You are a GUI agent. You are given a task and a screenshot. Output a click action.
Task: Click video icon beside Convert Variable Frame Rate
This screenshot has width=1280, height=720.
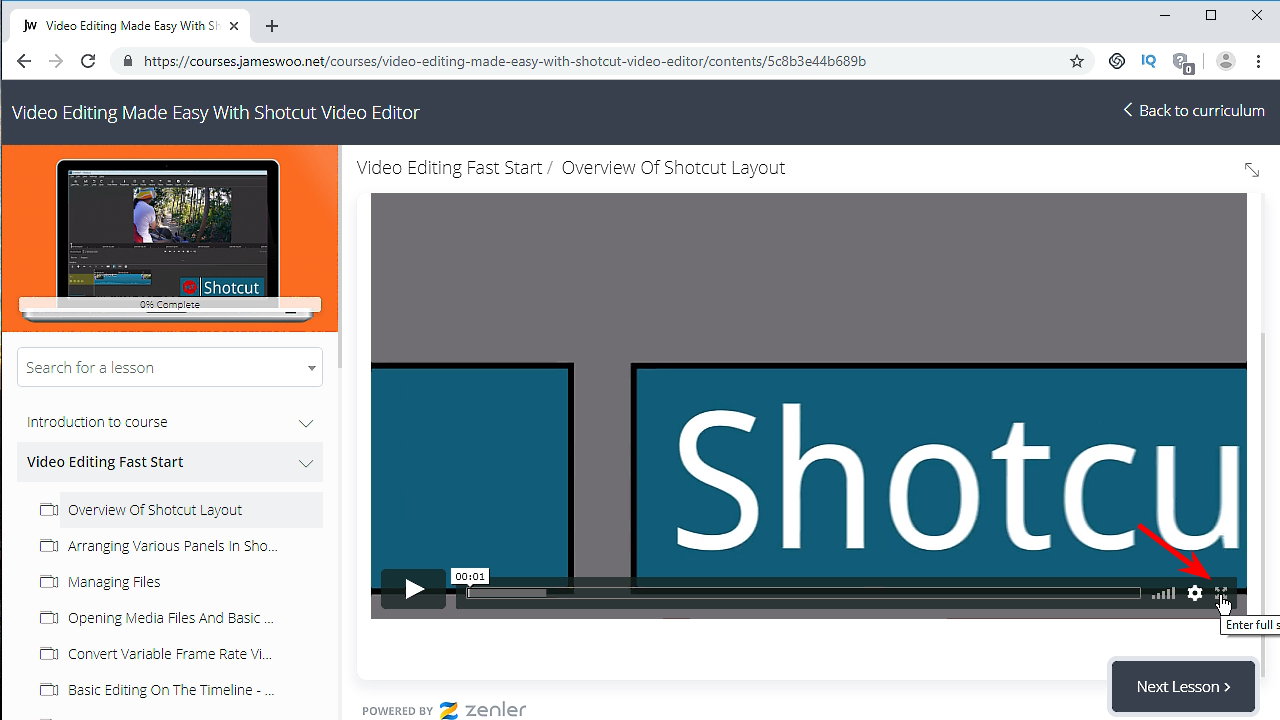tap(49, 654)
